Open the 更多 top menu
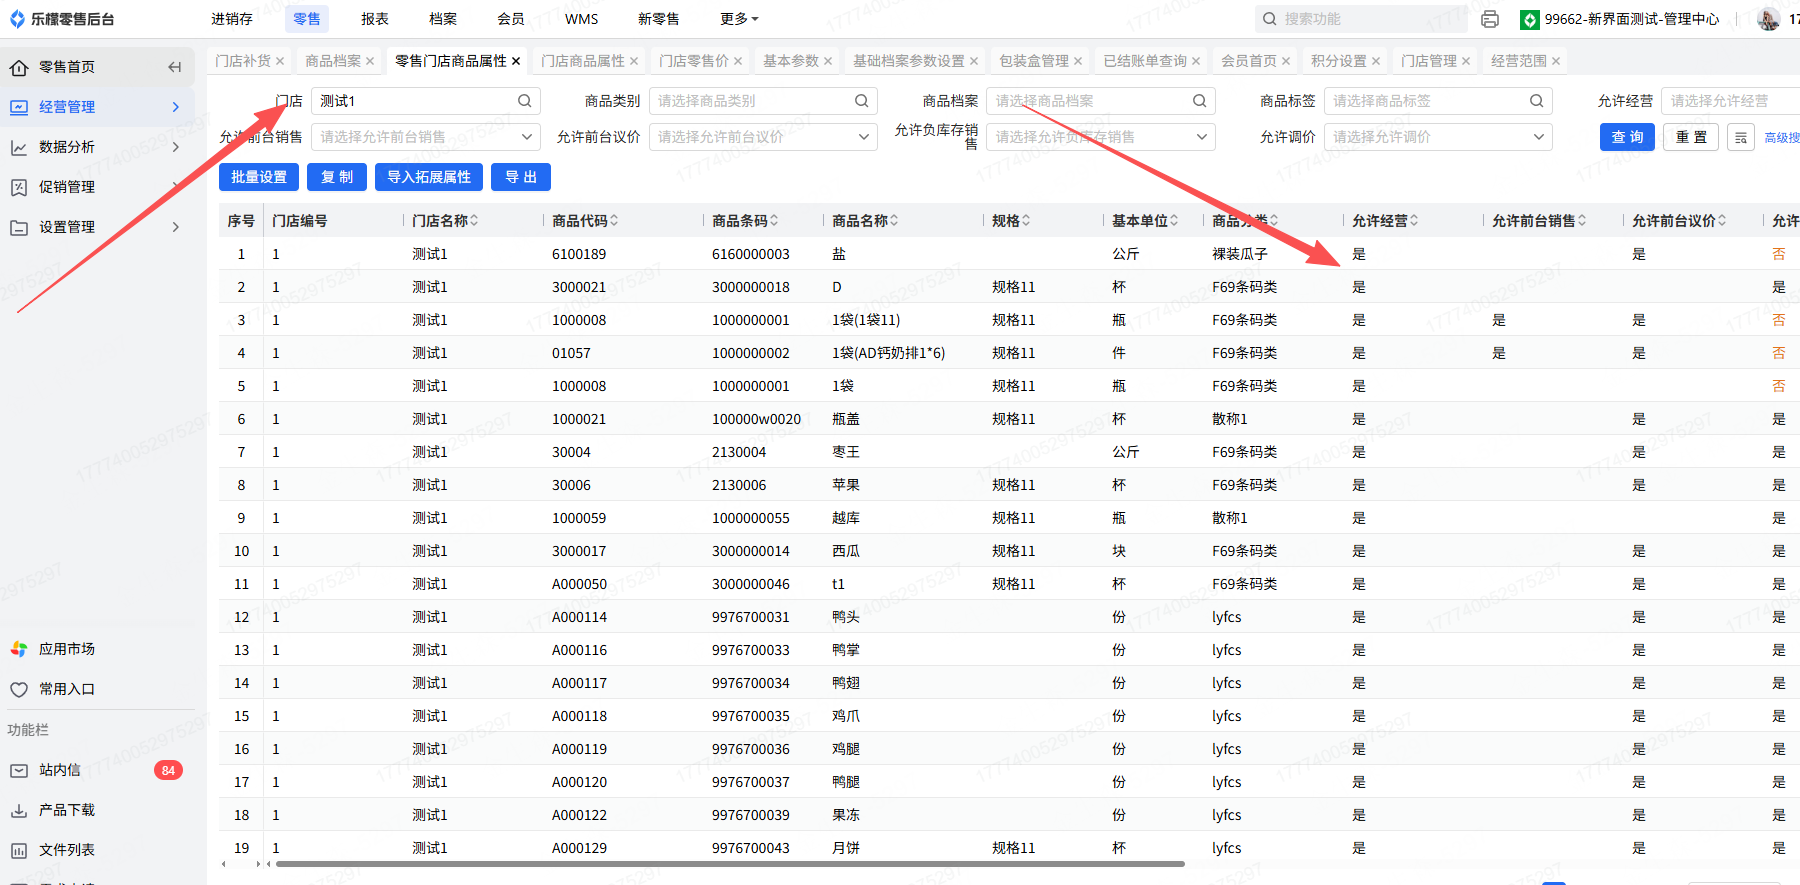Screen dimensions: 1800x885 [x=739, y=19]
